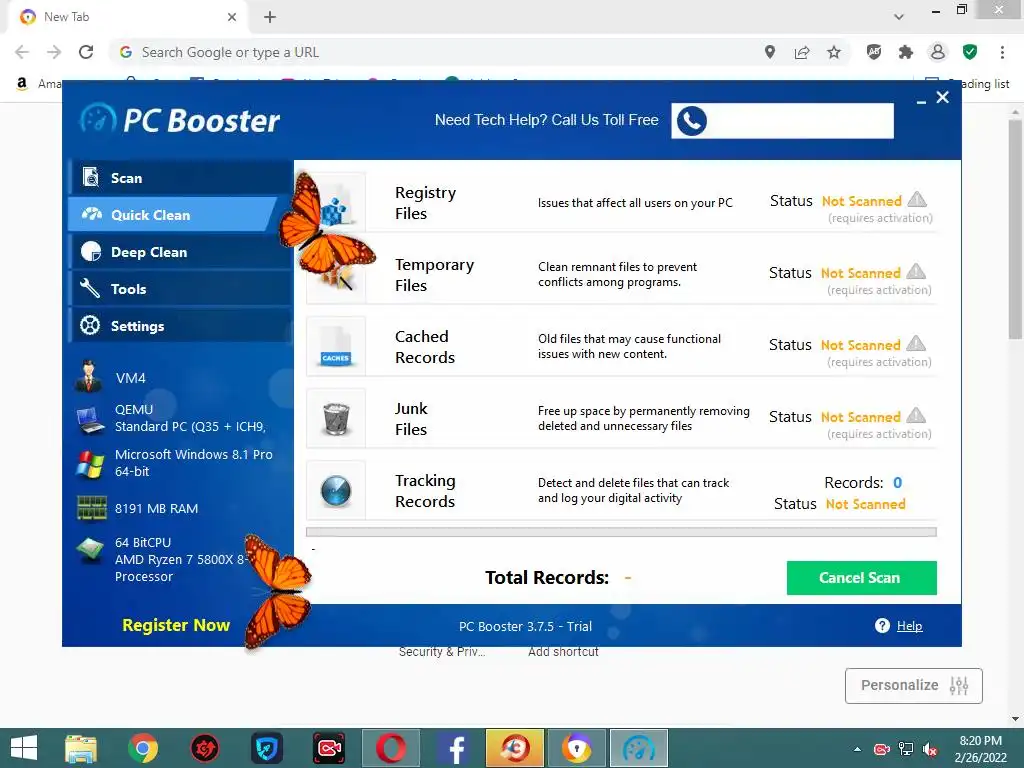Image resolution: width=1024 pixels, height=768 pixels.
Task: Click the CPU processor chip icon
Action: 90,550
